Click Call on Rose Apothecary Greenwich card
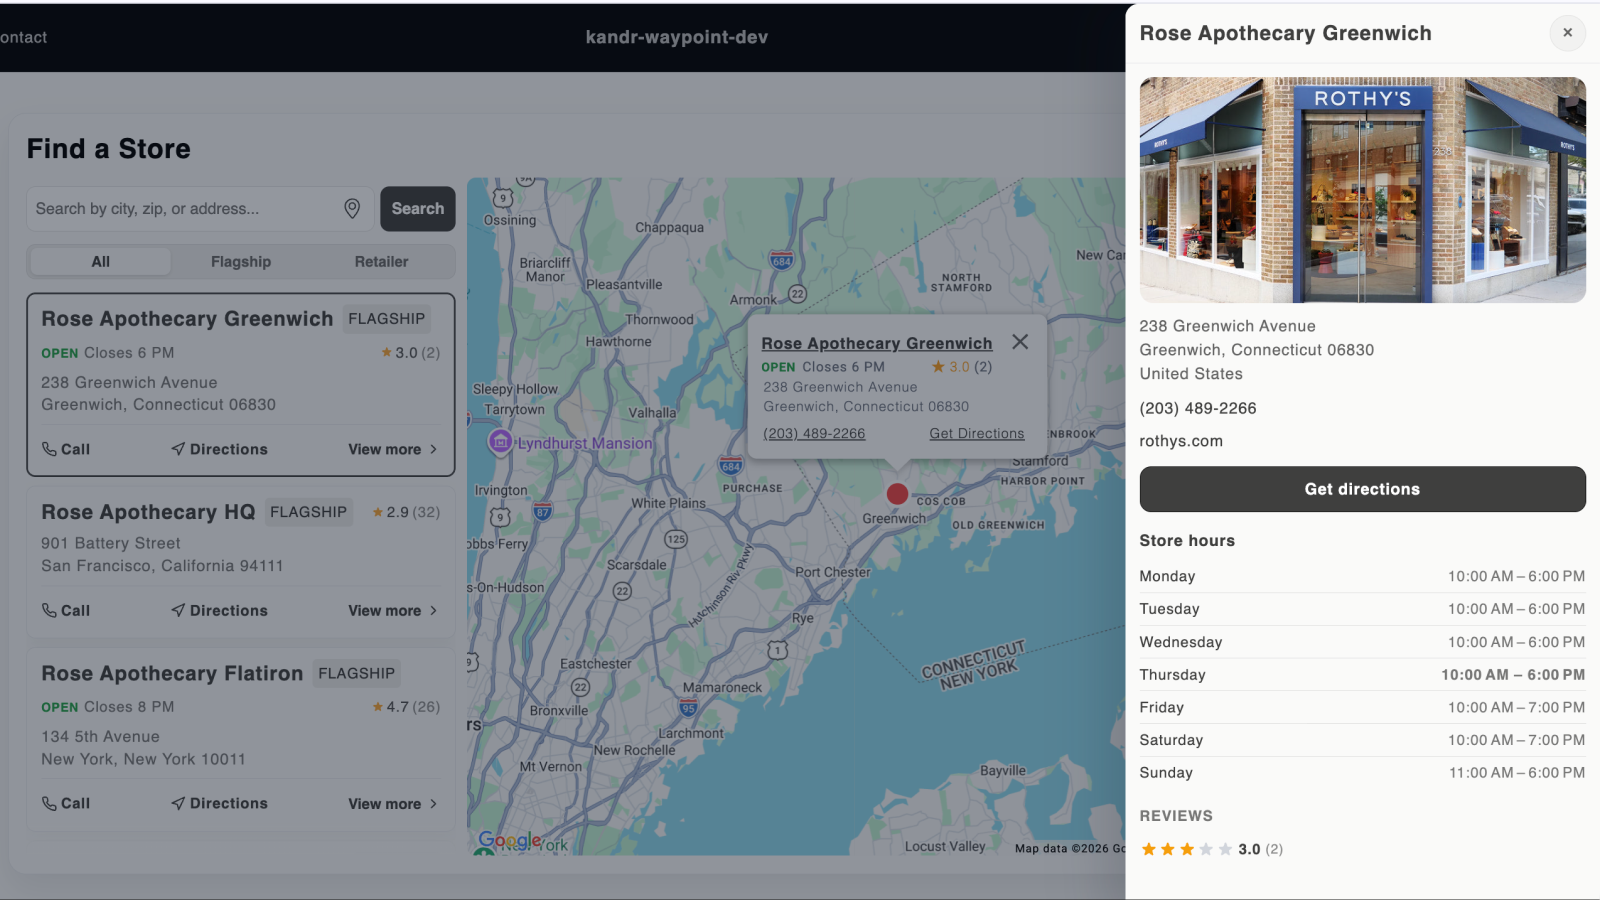Screen dimensions: 1600x900 tap(66, 449)
